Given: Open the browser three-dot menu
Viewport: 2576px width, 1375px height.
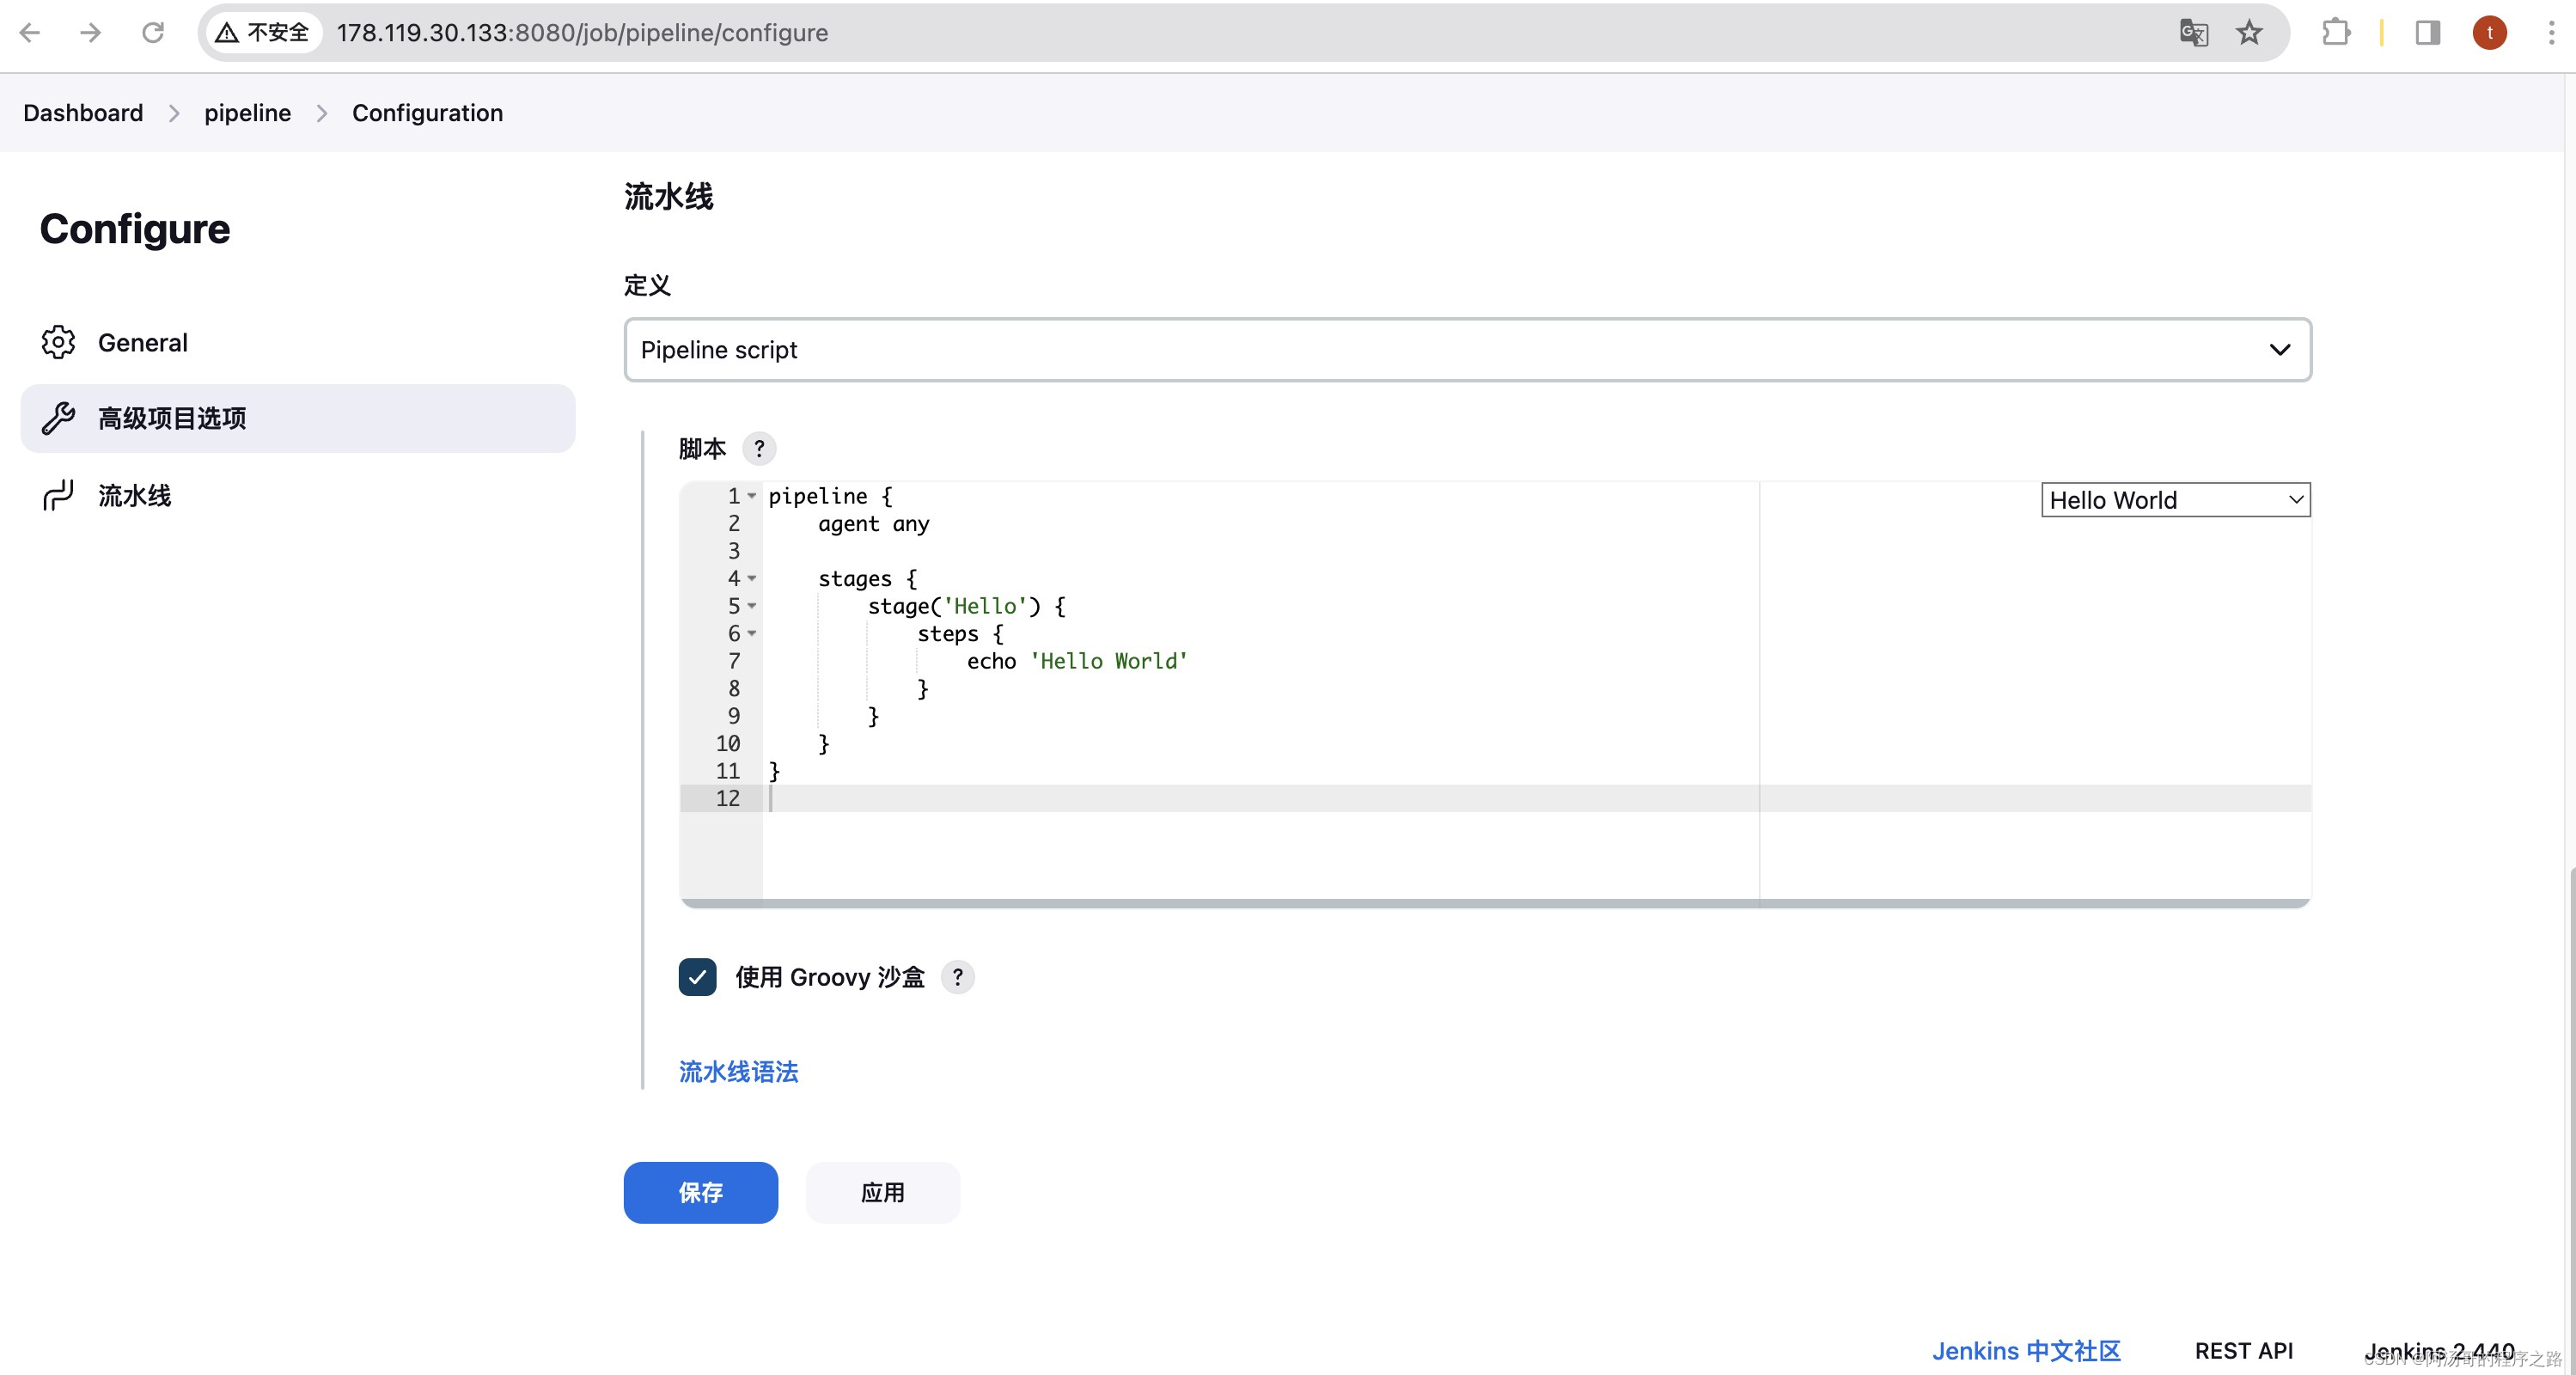Looking at the screenshot, I should click(x=2551, y=33).
